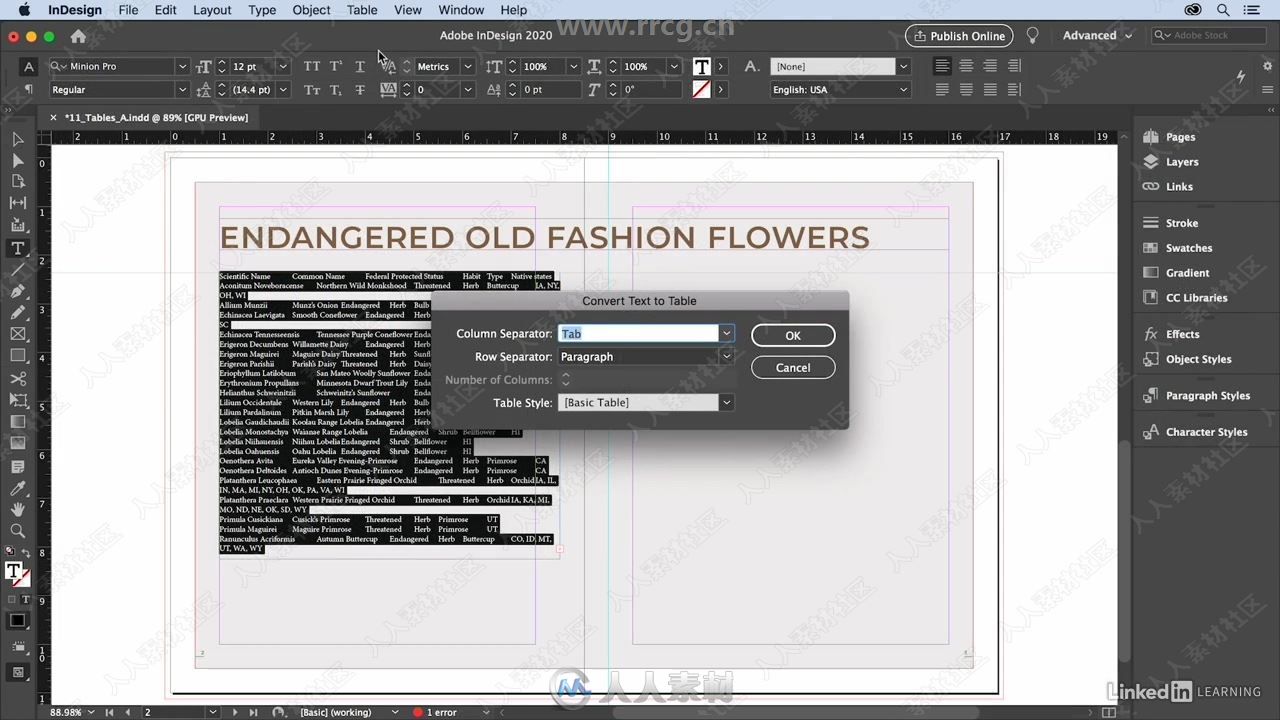1280x720 pixels.
Task: Open the Pages panel
Action: 1180,137
